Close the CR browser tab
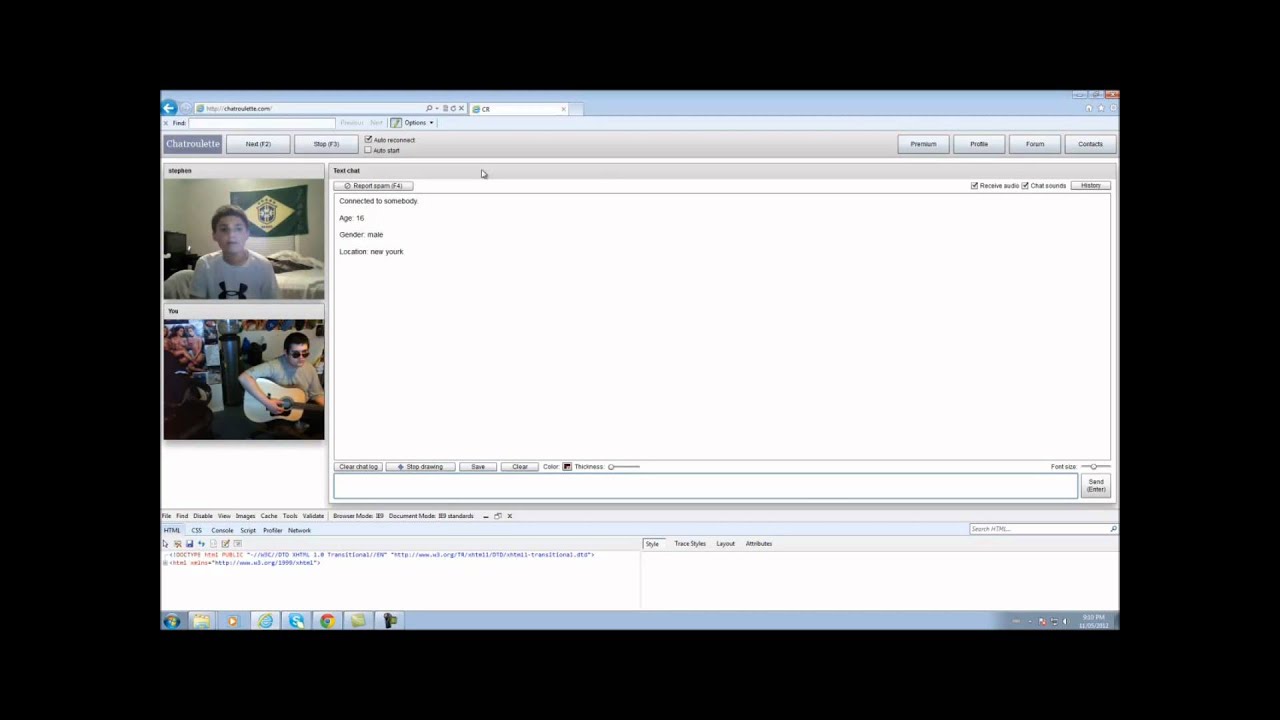 click(x=563, y=109)
